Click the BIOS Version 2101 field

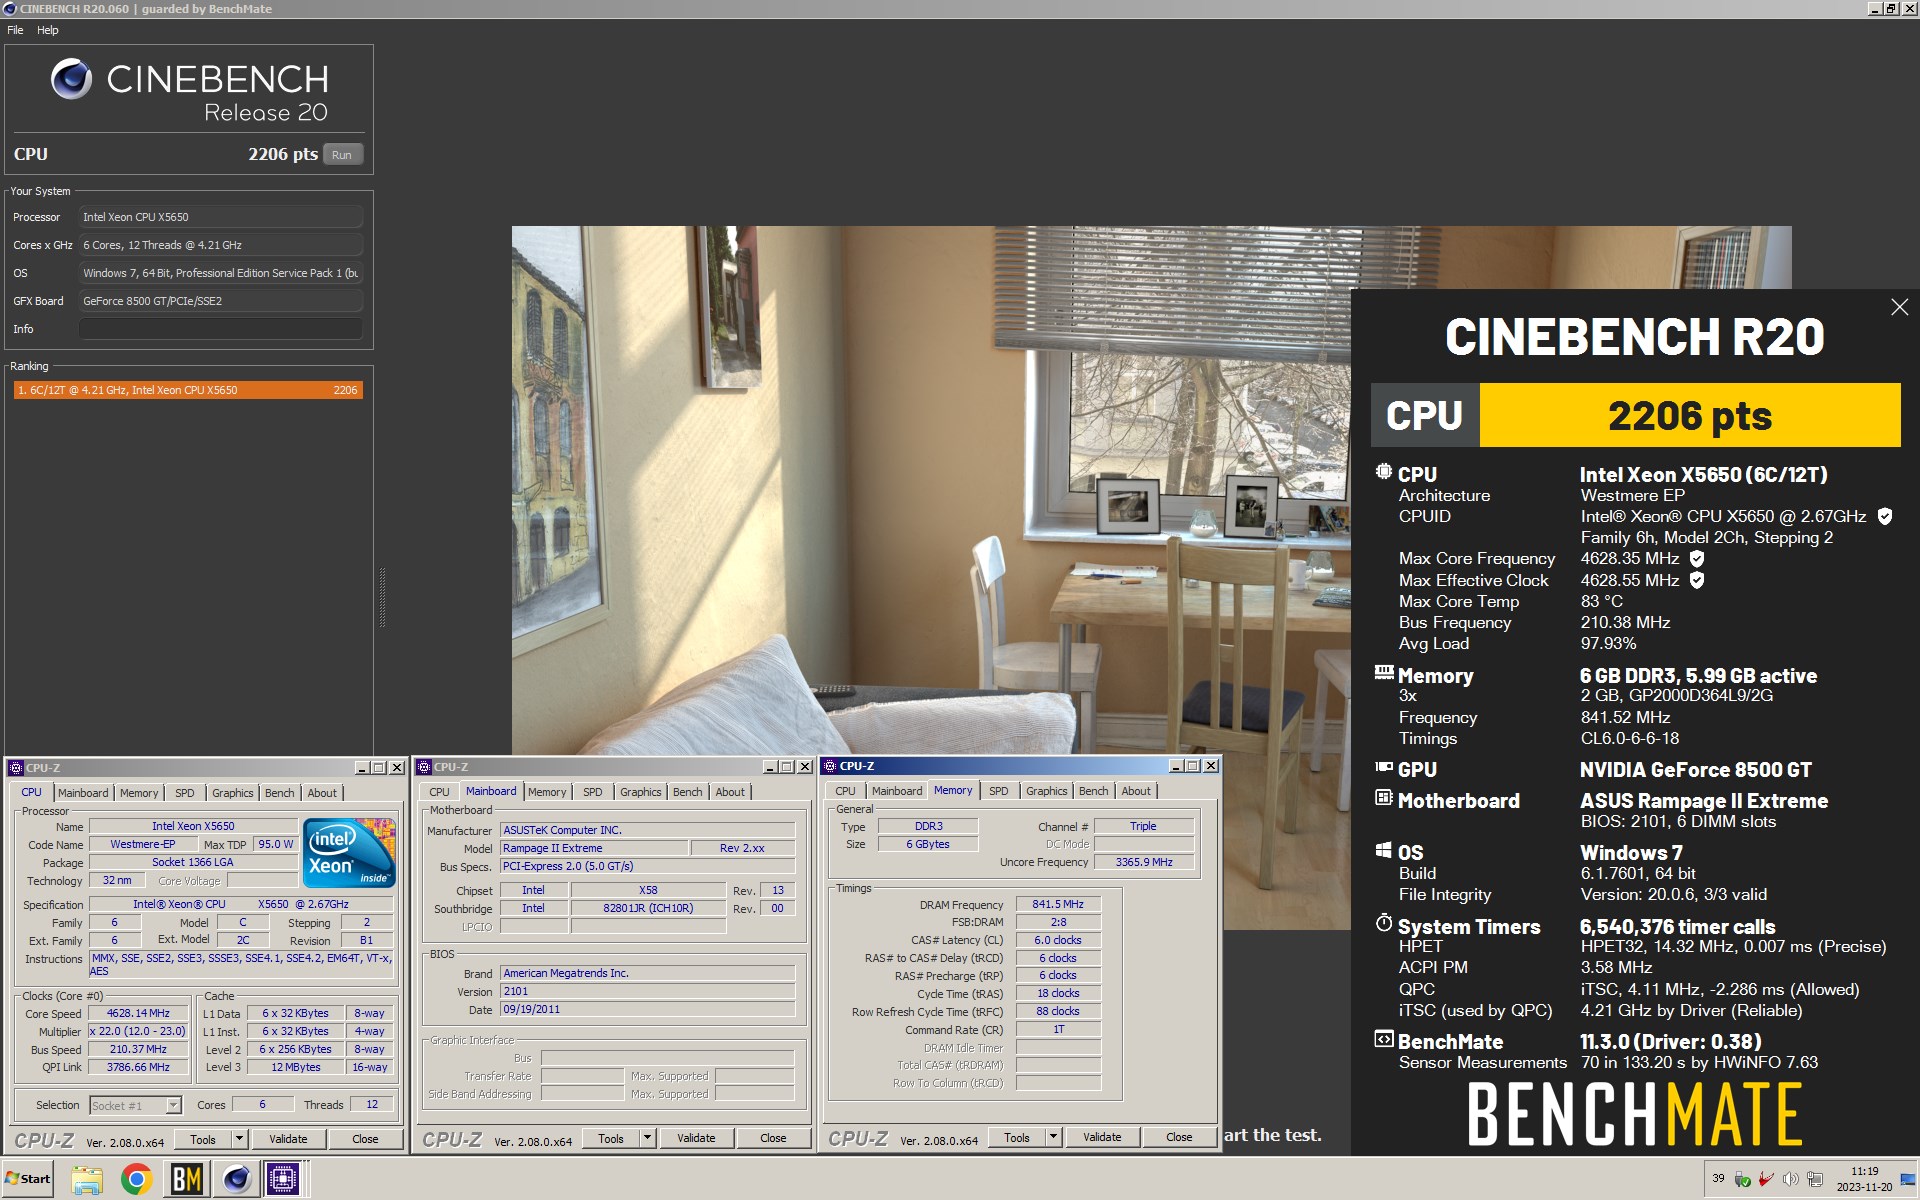(647, 991)
